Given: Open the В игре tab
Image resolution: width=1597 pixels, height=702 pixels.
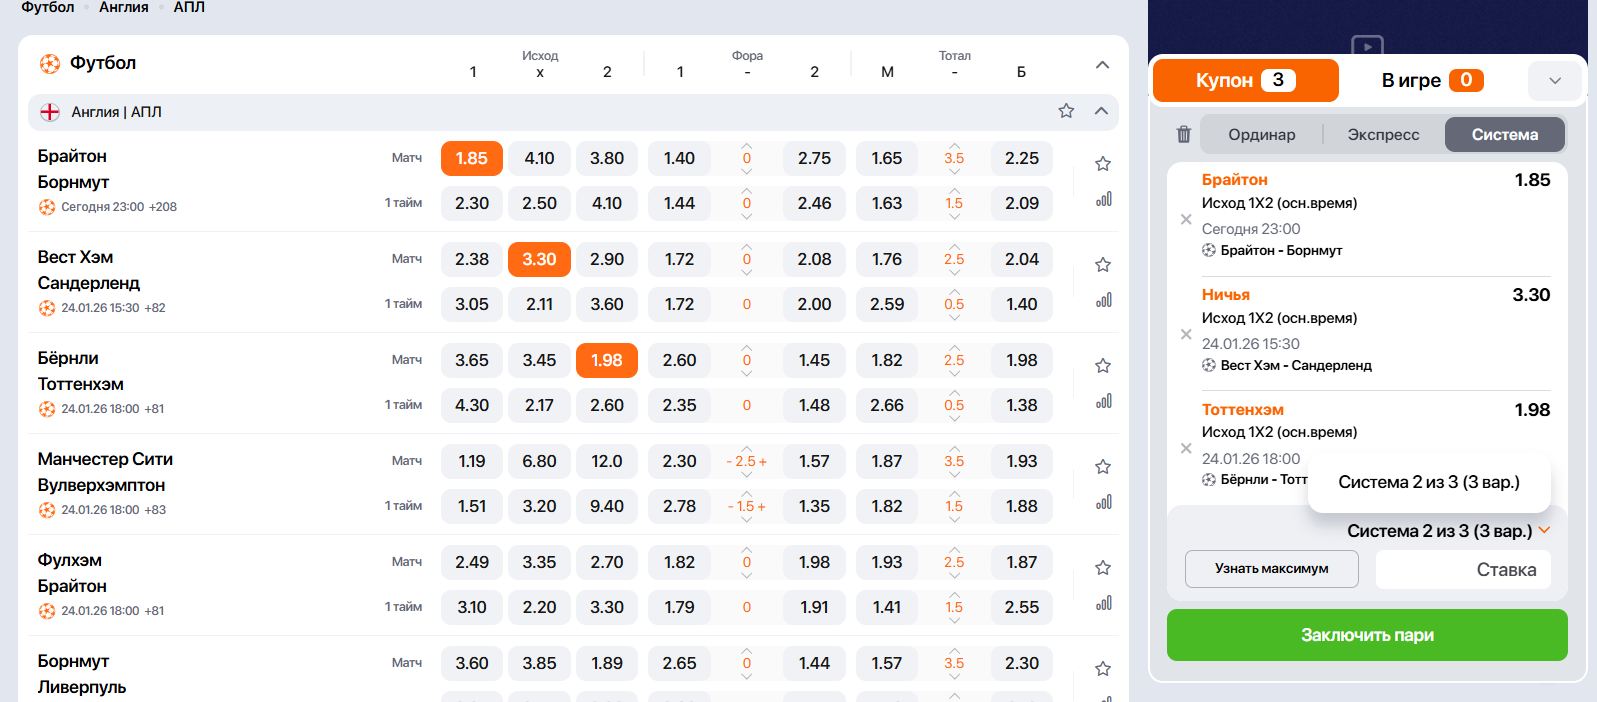Looking at the screenshot, I should (x=1431, y=80).
